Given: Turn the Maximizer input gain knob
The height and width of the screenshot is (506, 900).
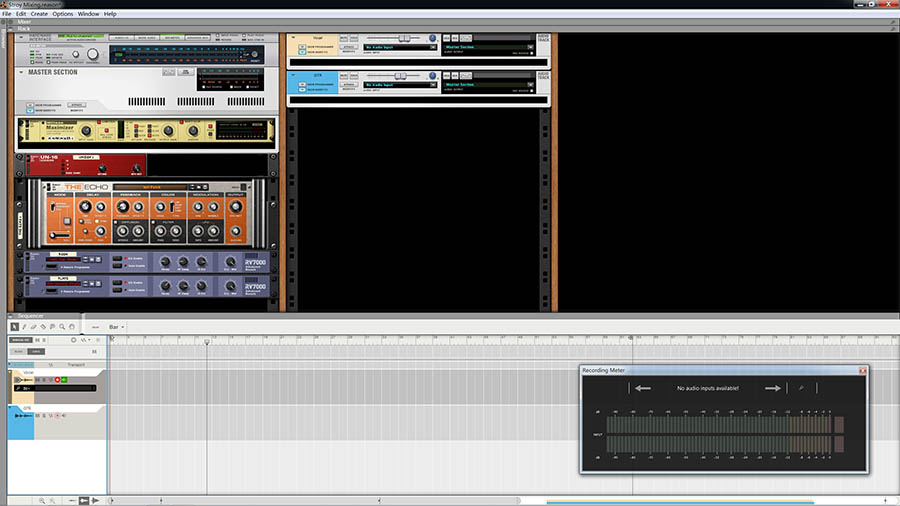Looking at the screenshot, I should coord(86,131).
